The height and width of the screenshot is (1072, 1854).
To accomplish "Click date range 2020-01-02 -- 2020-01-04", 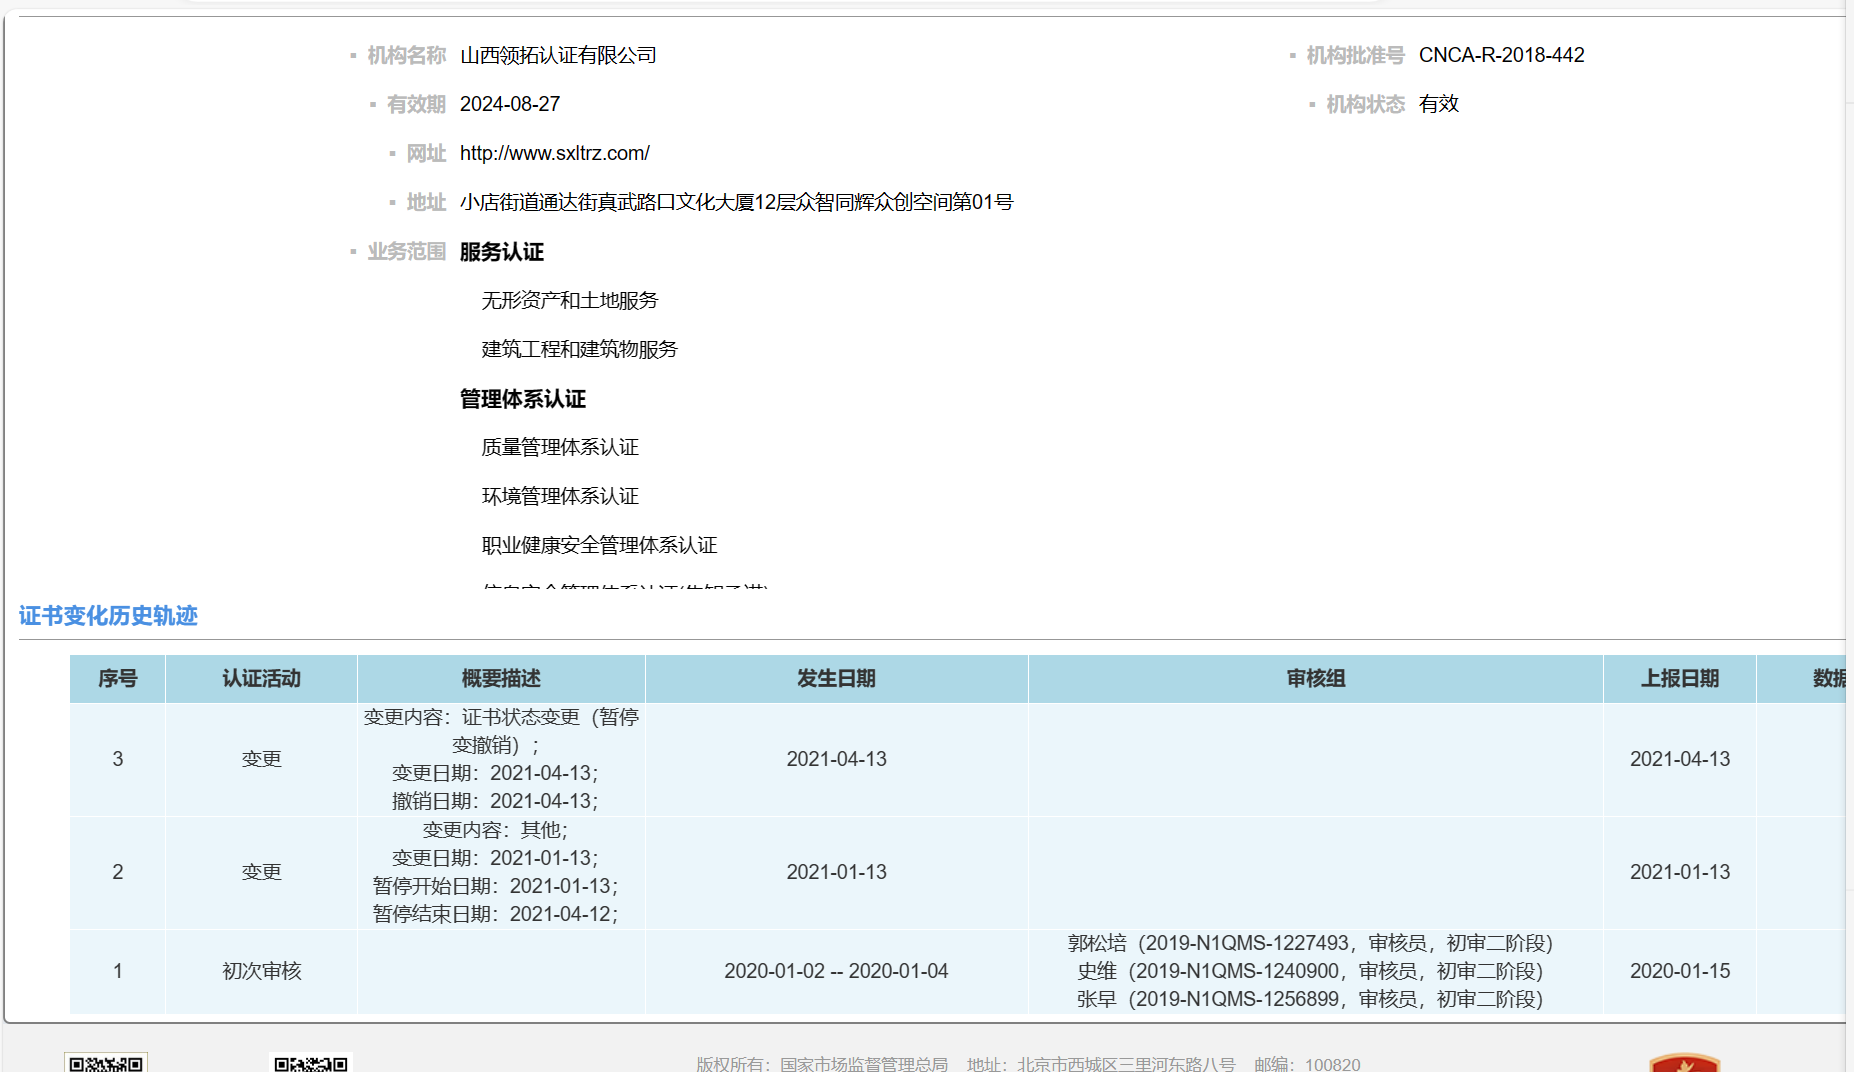I will (x=836, y=971).
